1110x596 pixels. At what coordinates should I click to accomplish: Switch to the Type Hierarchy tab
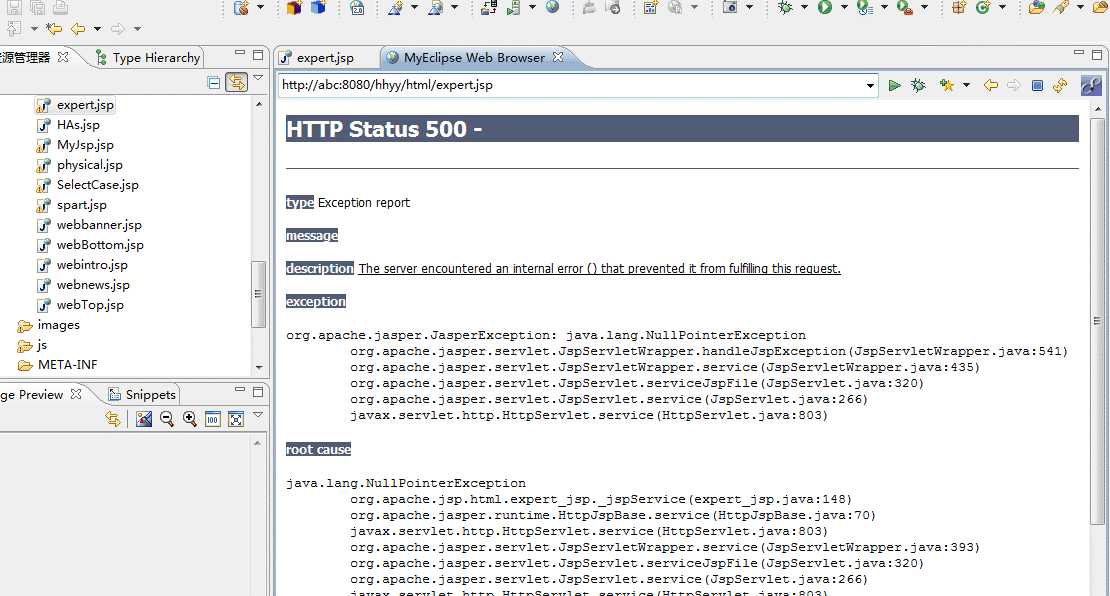click(148, 58)
